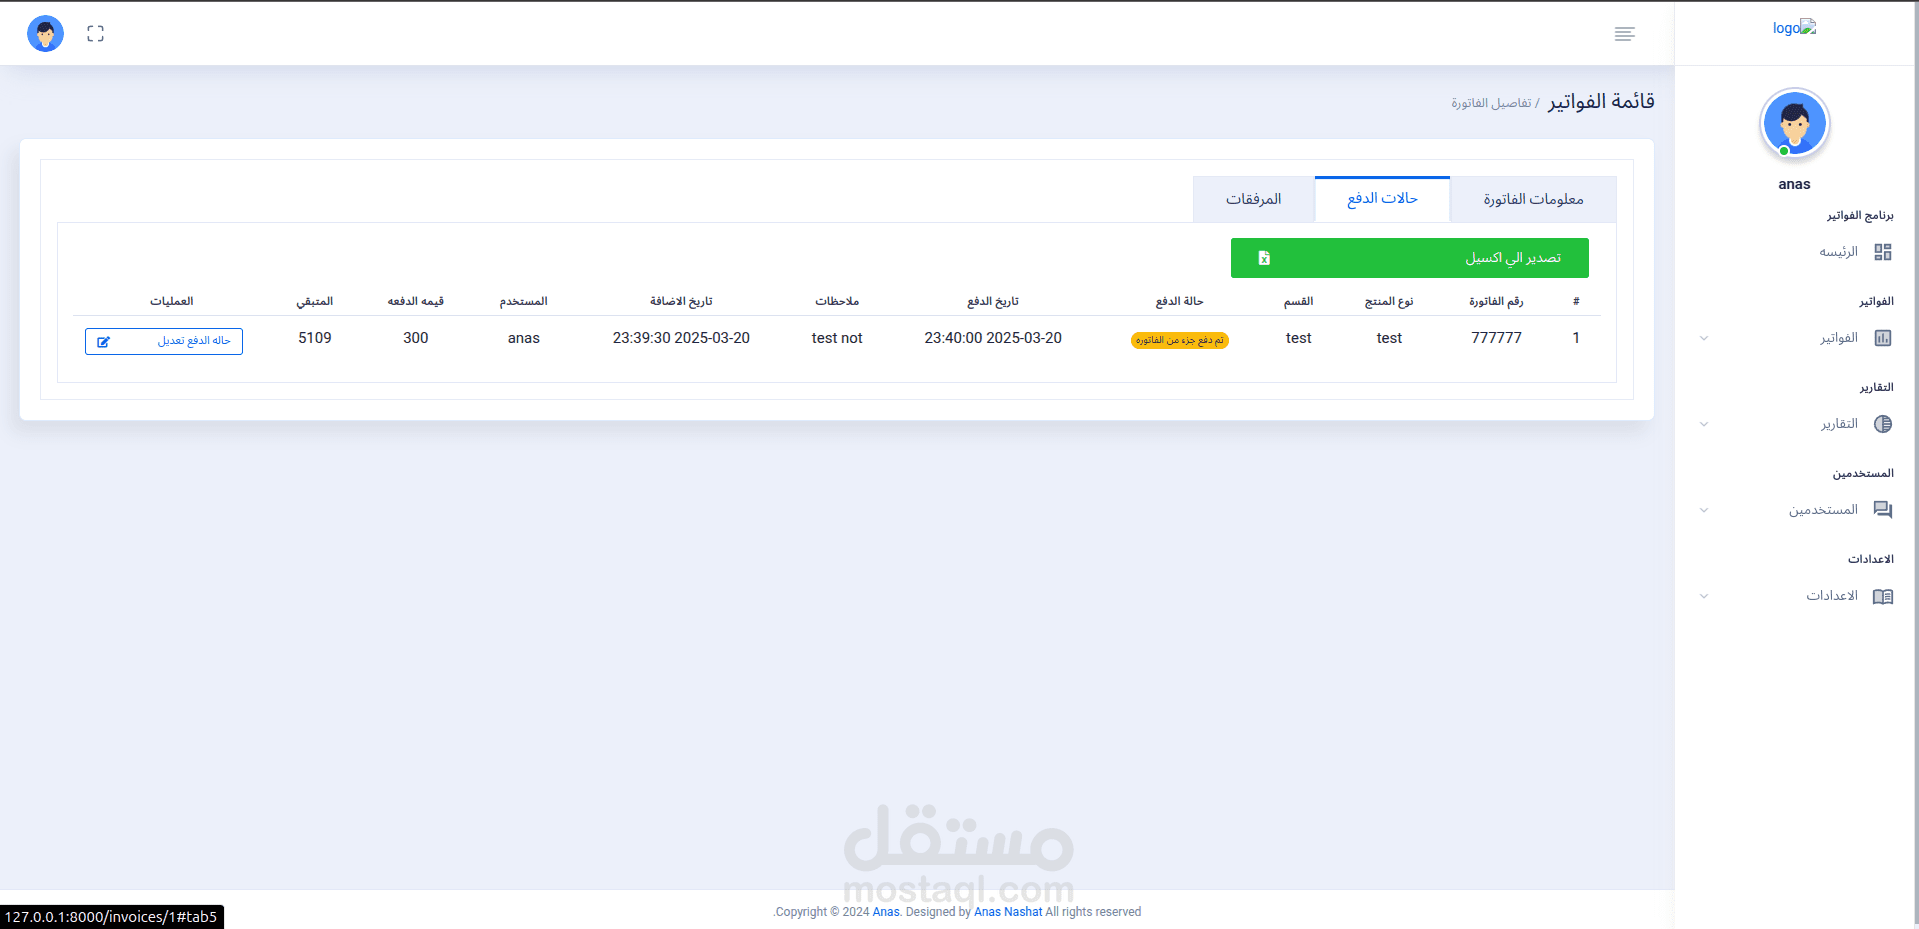
Task: Expand the الاعدادات sidebar chevron
Action: point(1704,596)
